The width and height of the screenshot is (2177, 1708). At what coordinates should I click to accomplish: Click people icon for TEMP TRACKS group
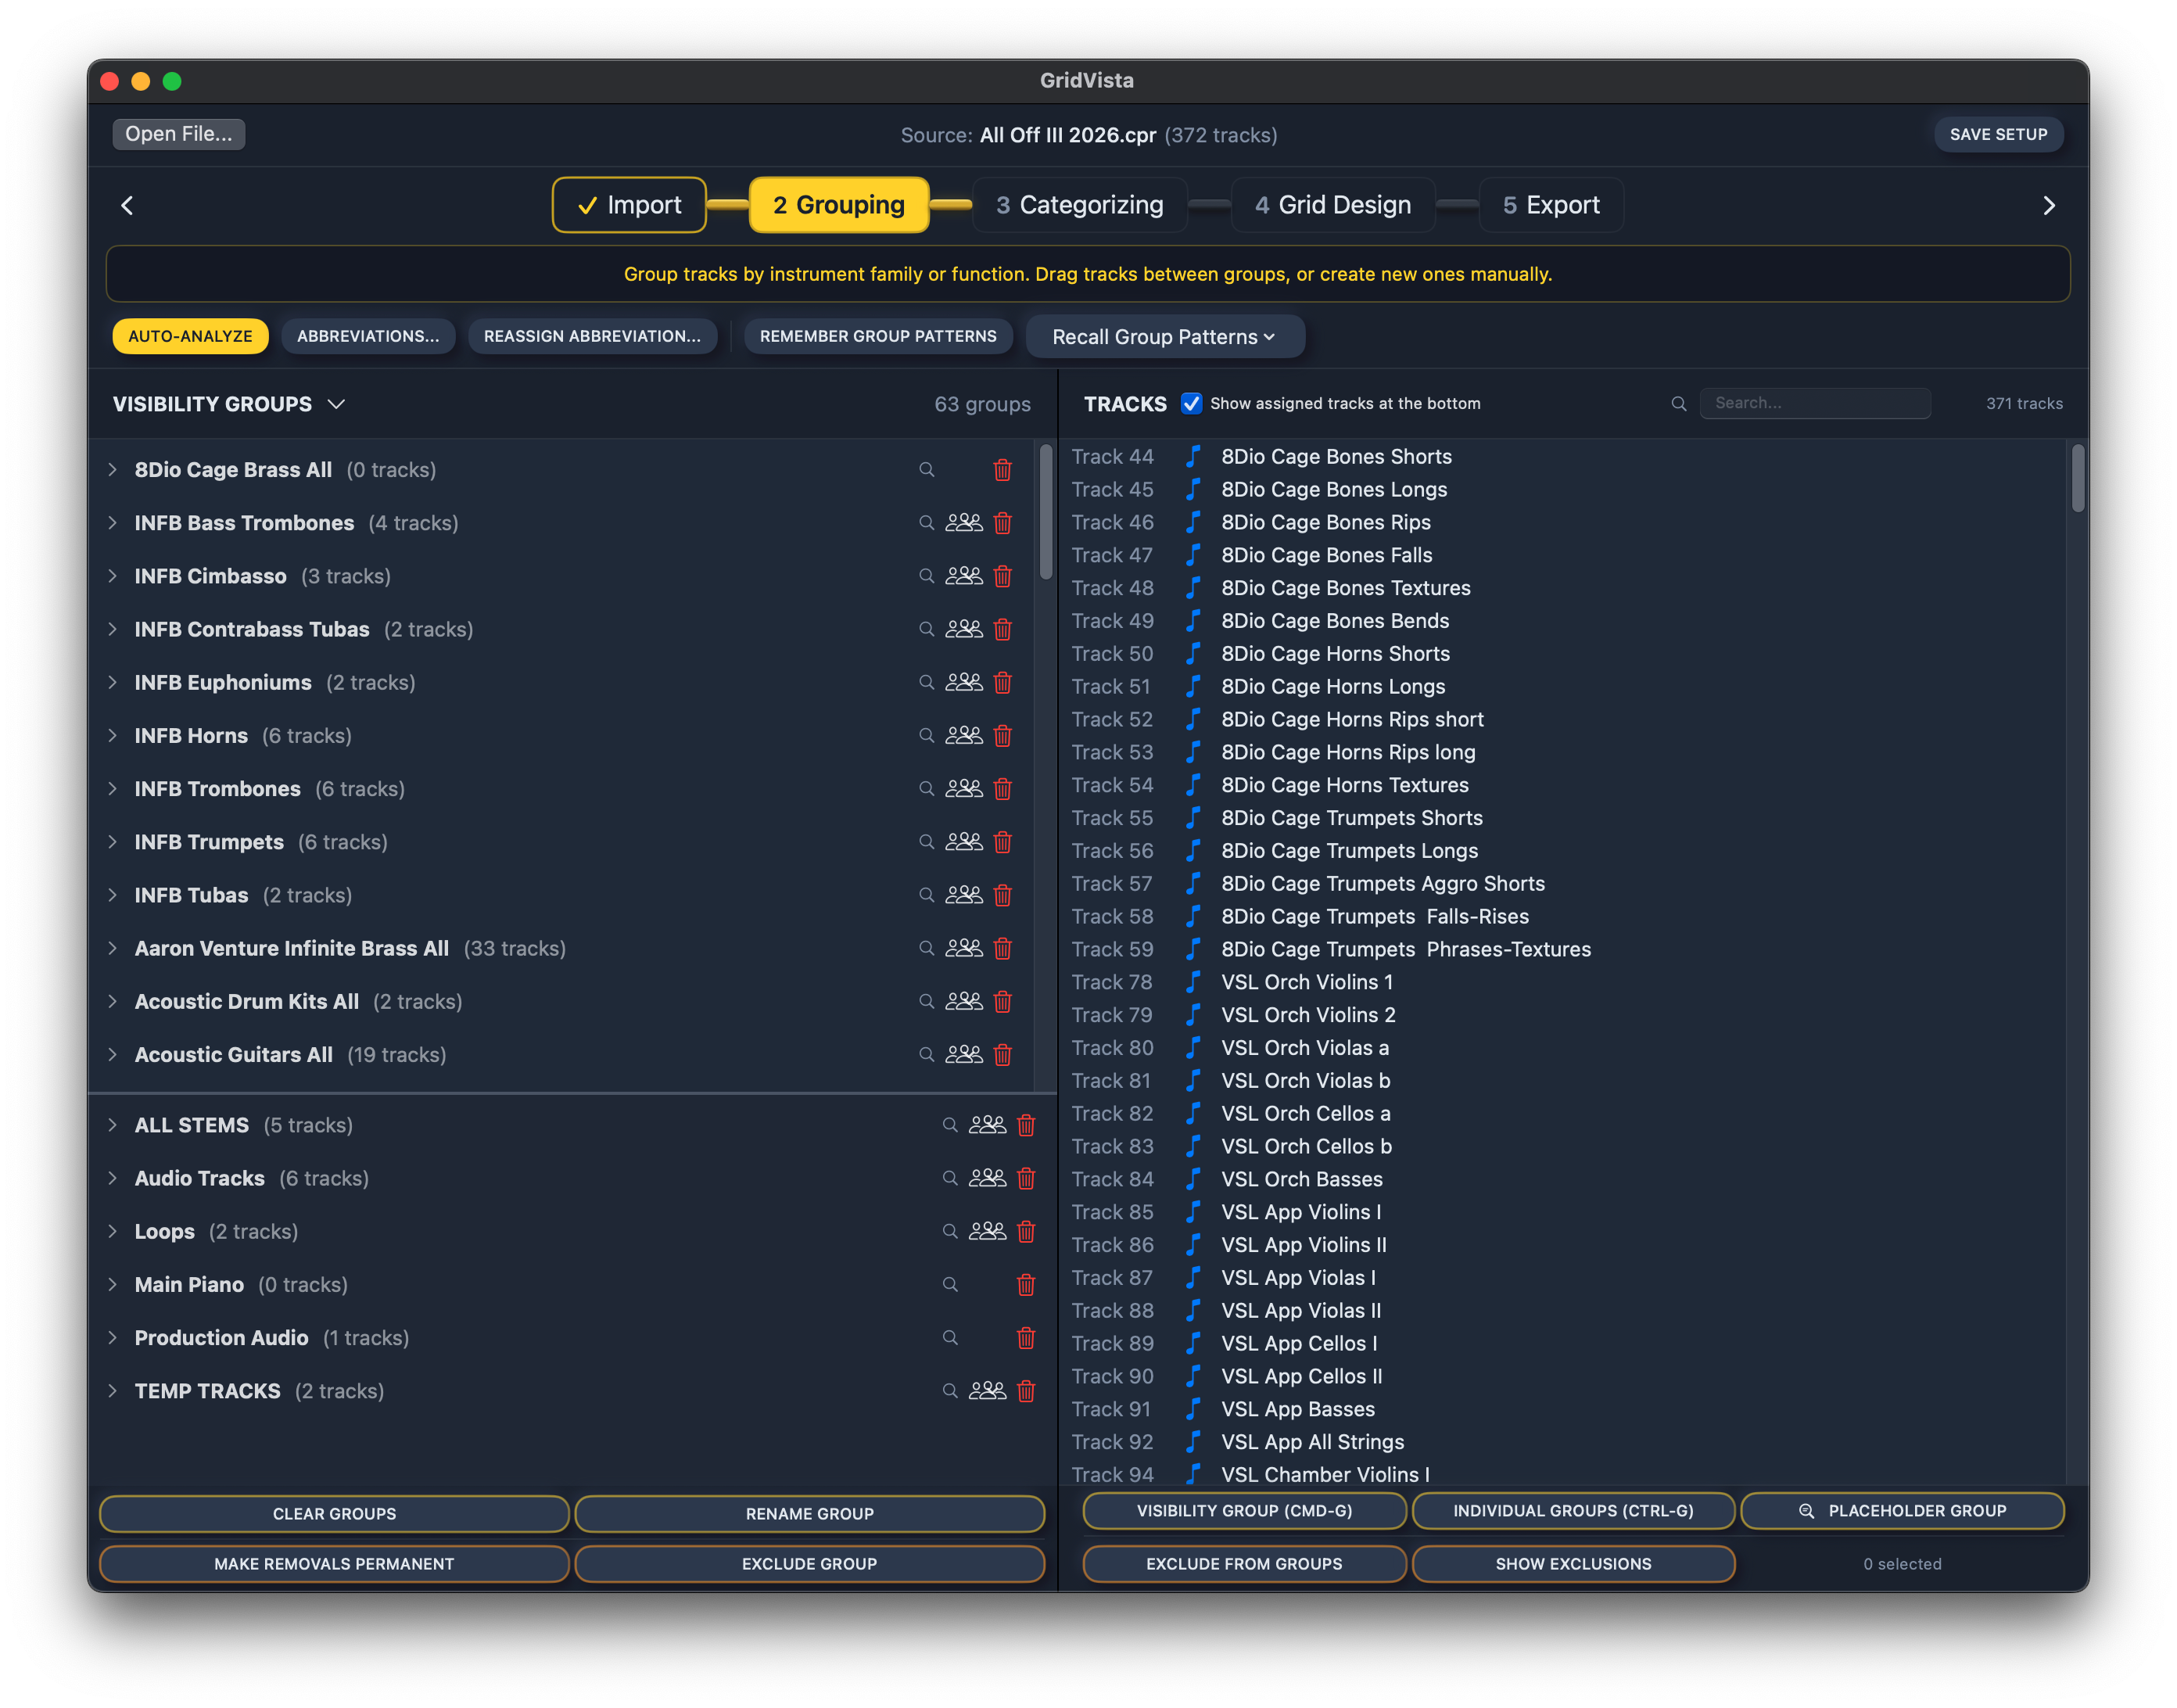pos(987,1391)
